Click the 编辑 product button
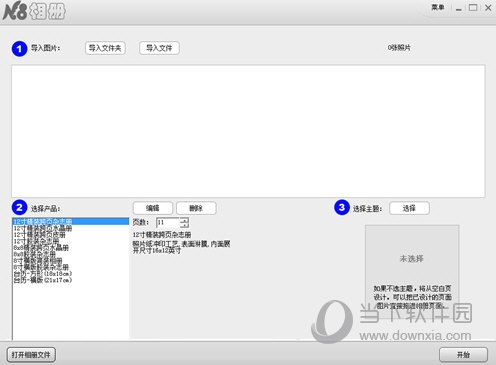The image size is (496, 365). point(153,208)
